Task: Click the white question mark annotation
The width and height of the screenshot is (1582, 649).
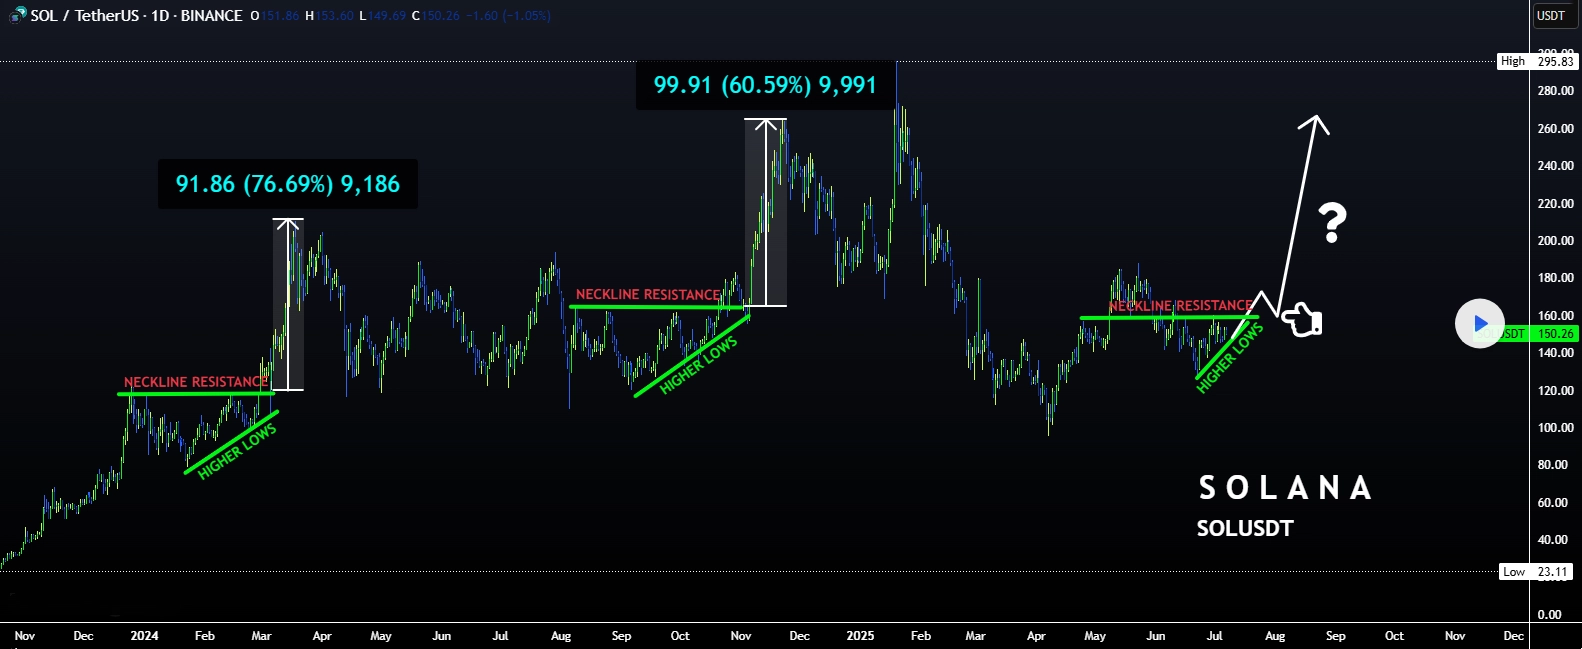Action: click(1332, 223)
